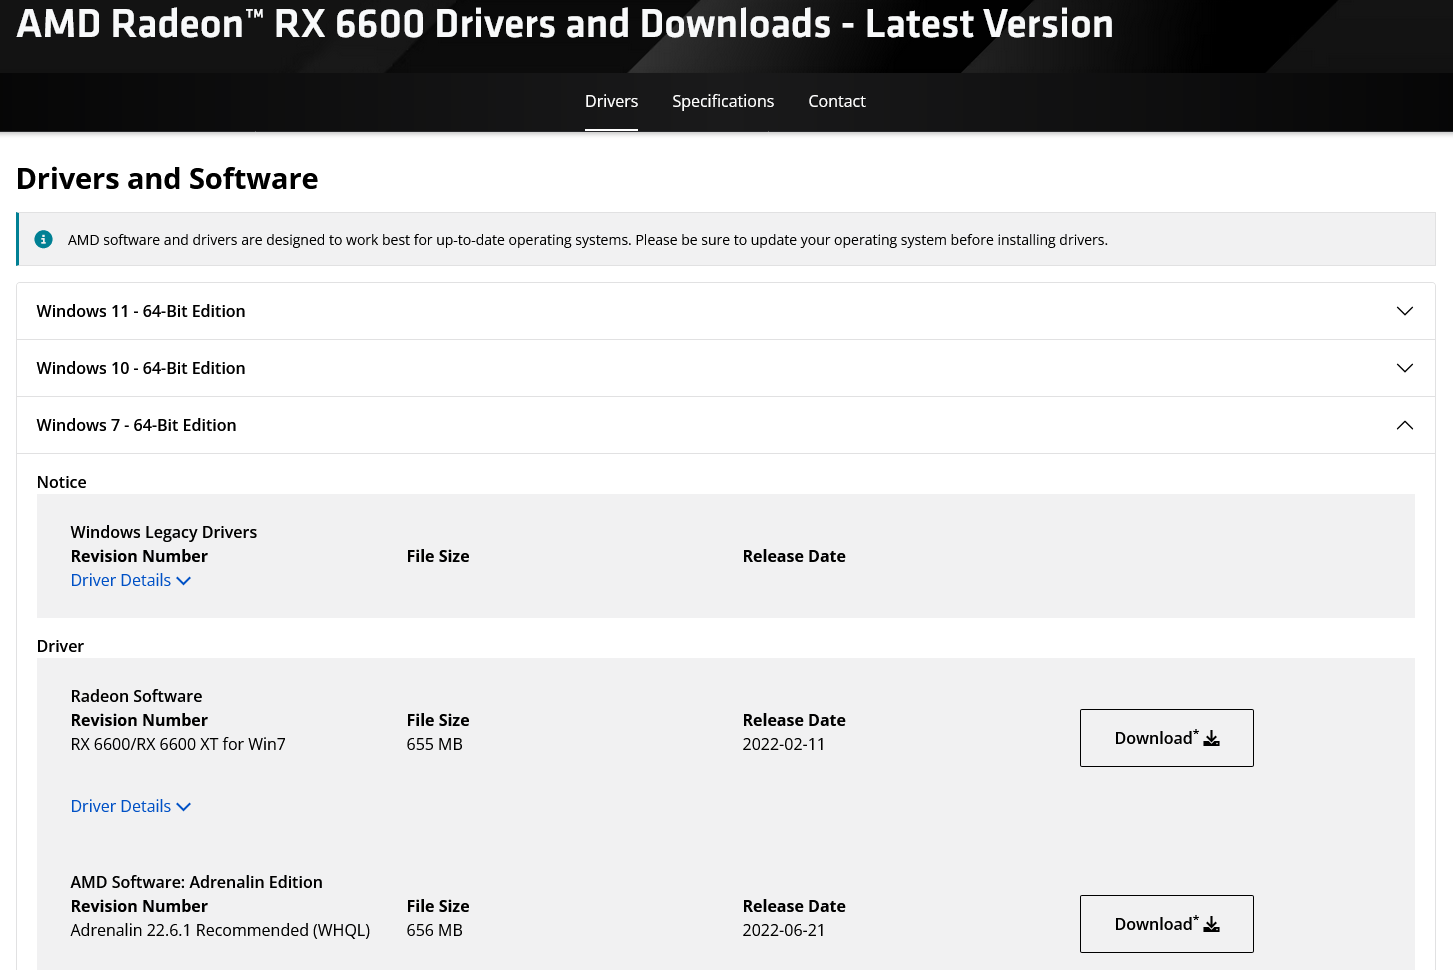Viewport: 1453px width, 970px height.
Task: Click the 'Adrenalin 22.6.1 Recommended (WHQL)' revision text
Action: 220,930
